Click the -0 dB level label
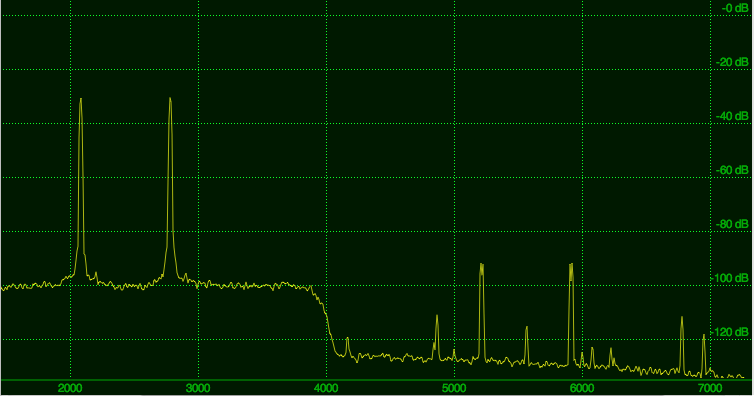The image size is (754, 396). [735, 8]
